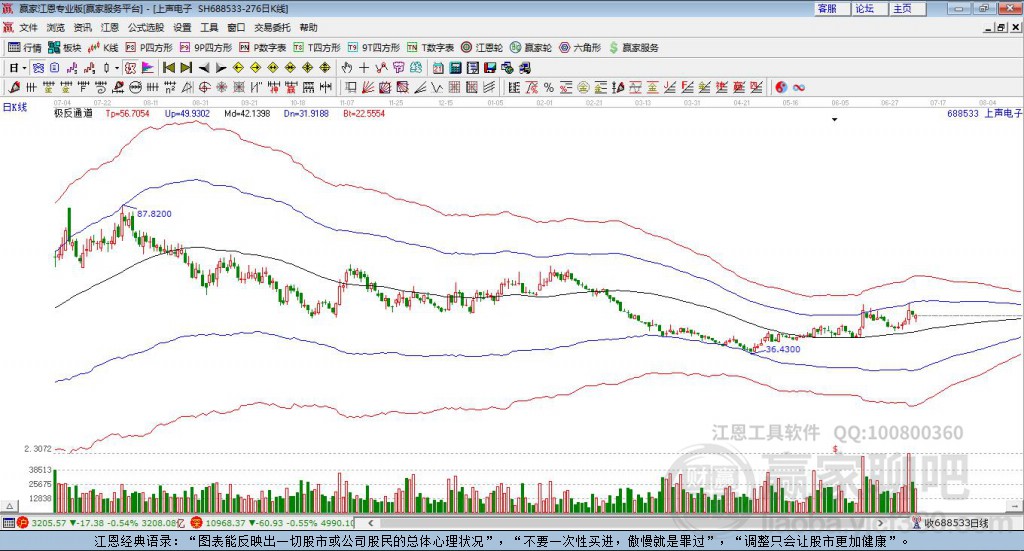The width and height of the screenshot is (1024, 551).
Task: Click the 深 Shenzhen index badge
Action: click(196, 523)
